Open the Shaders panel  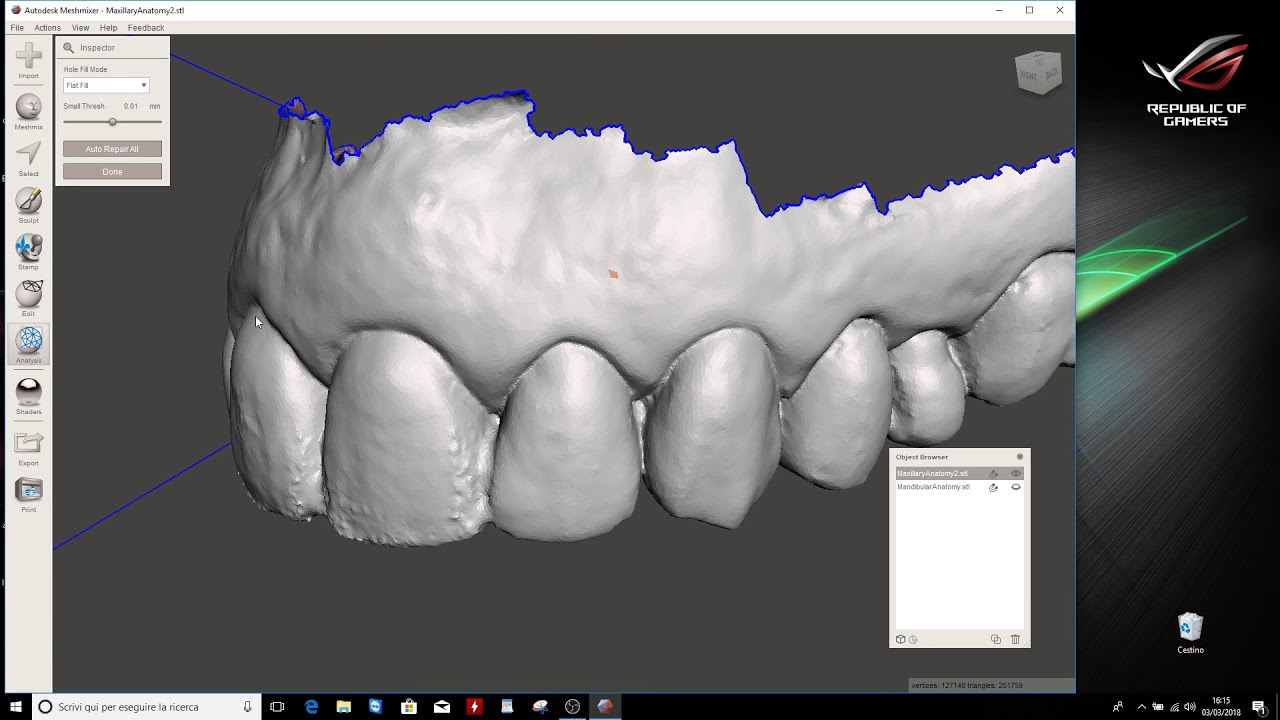point(28,396)
